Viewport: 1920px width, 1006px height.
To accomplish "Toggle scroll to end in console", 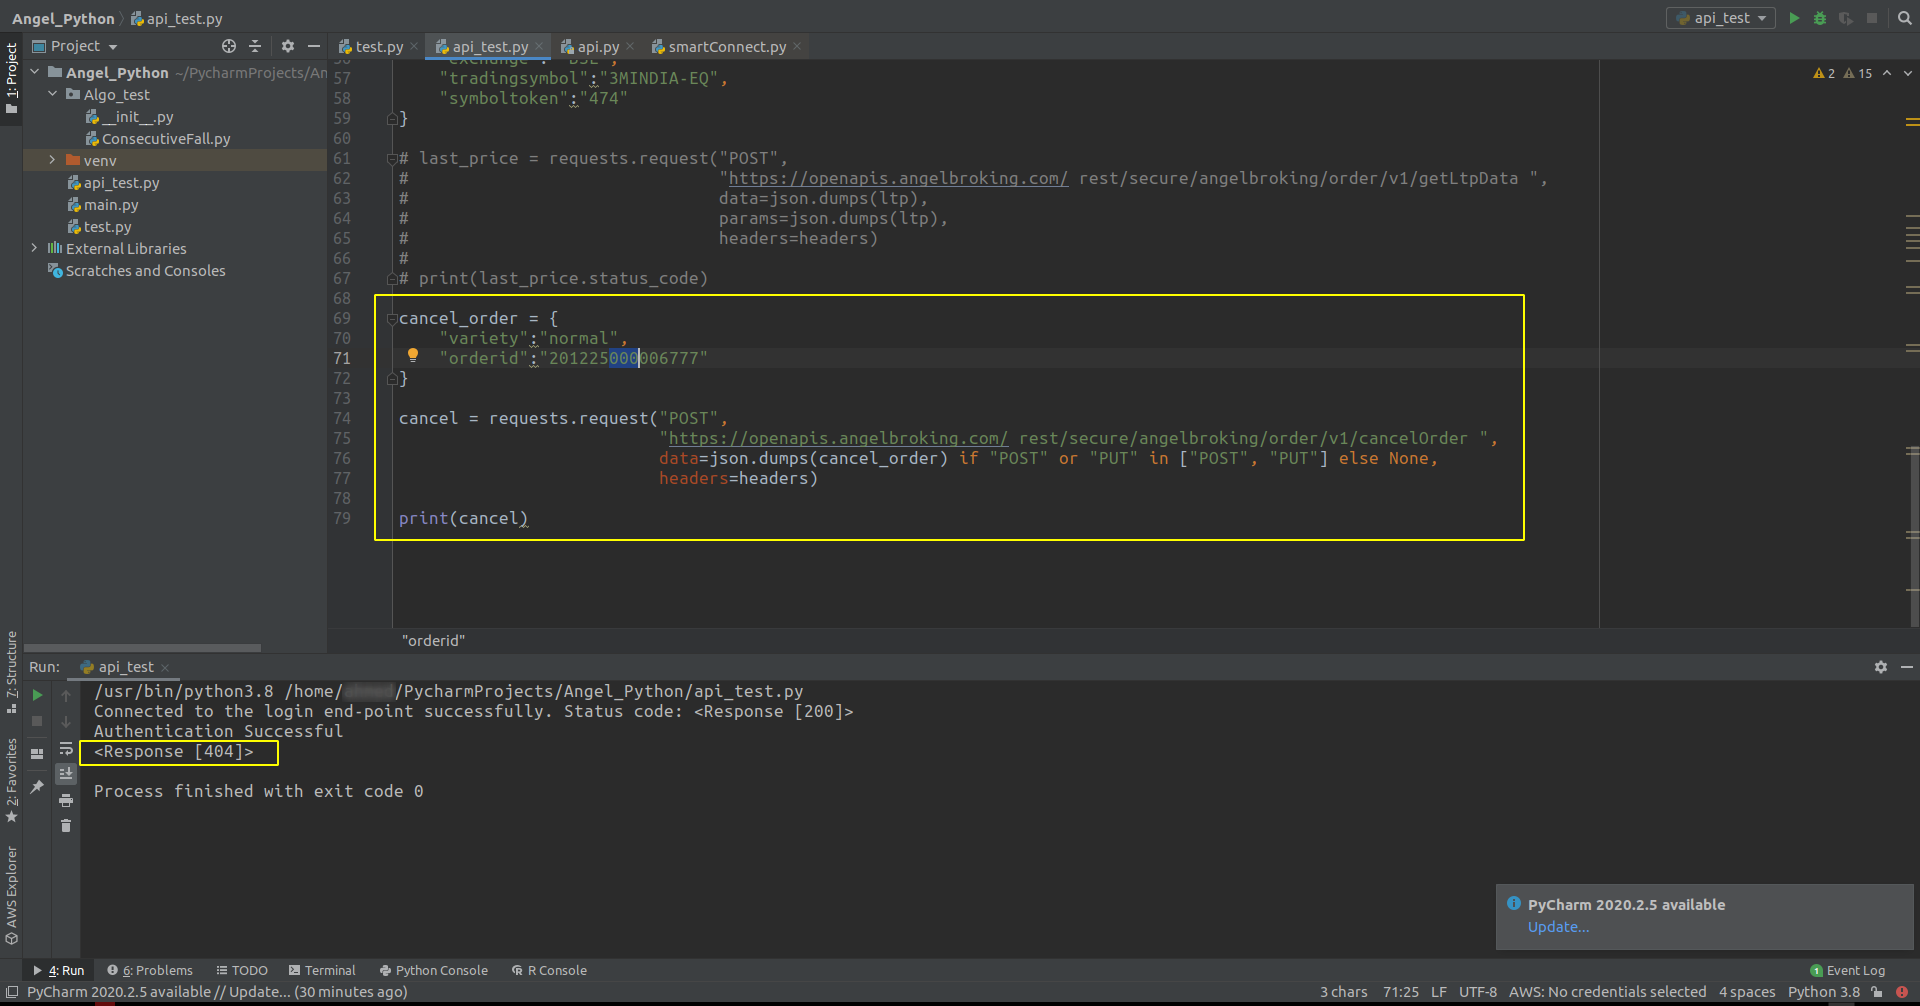I will [66, 774].
